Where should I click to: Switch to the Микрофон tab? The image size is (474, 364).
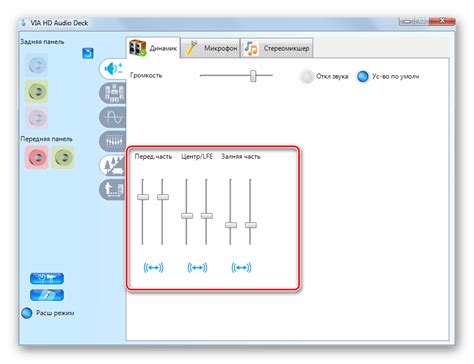coord(211,48)
